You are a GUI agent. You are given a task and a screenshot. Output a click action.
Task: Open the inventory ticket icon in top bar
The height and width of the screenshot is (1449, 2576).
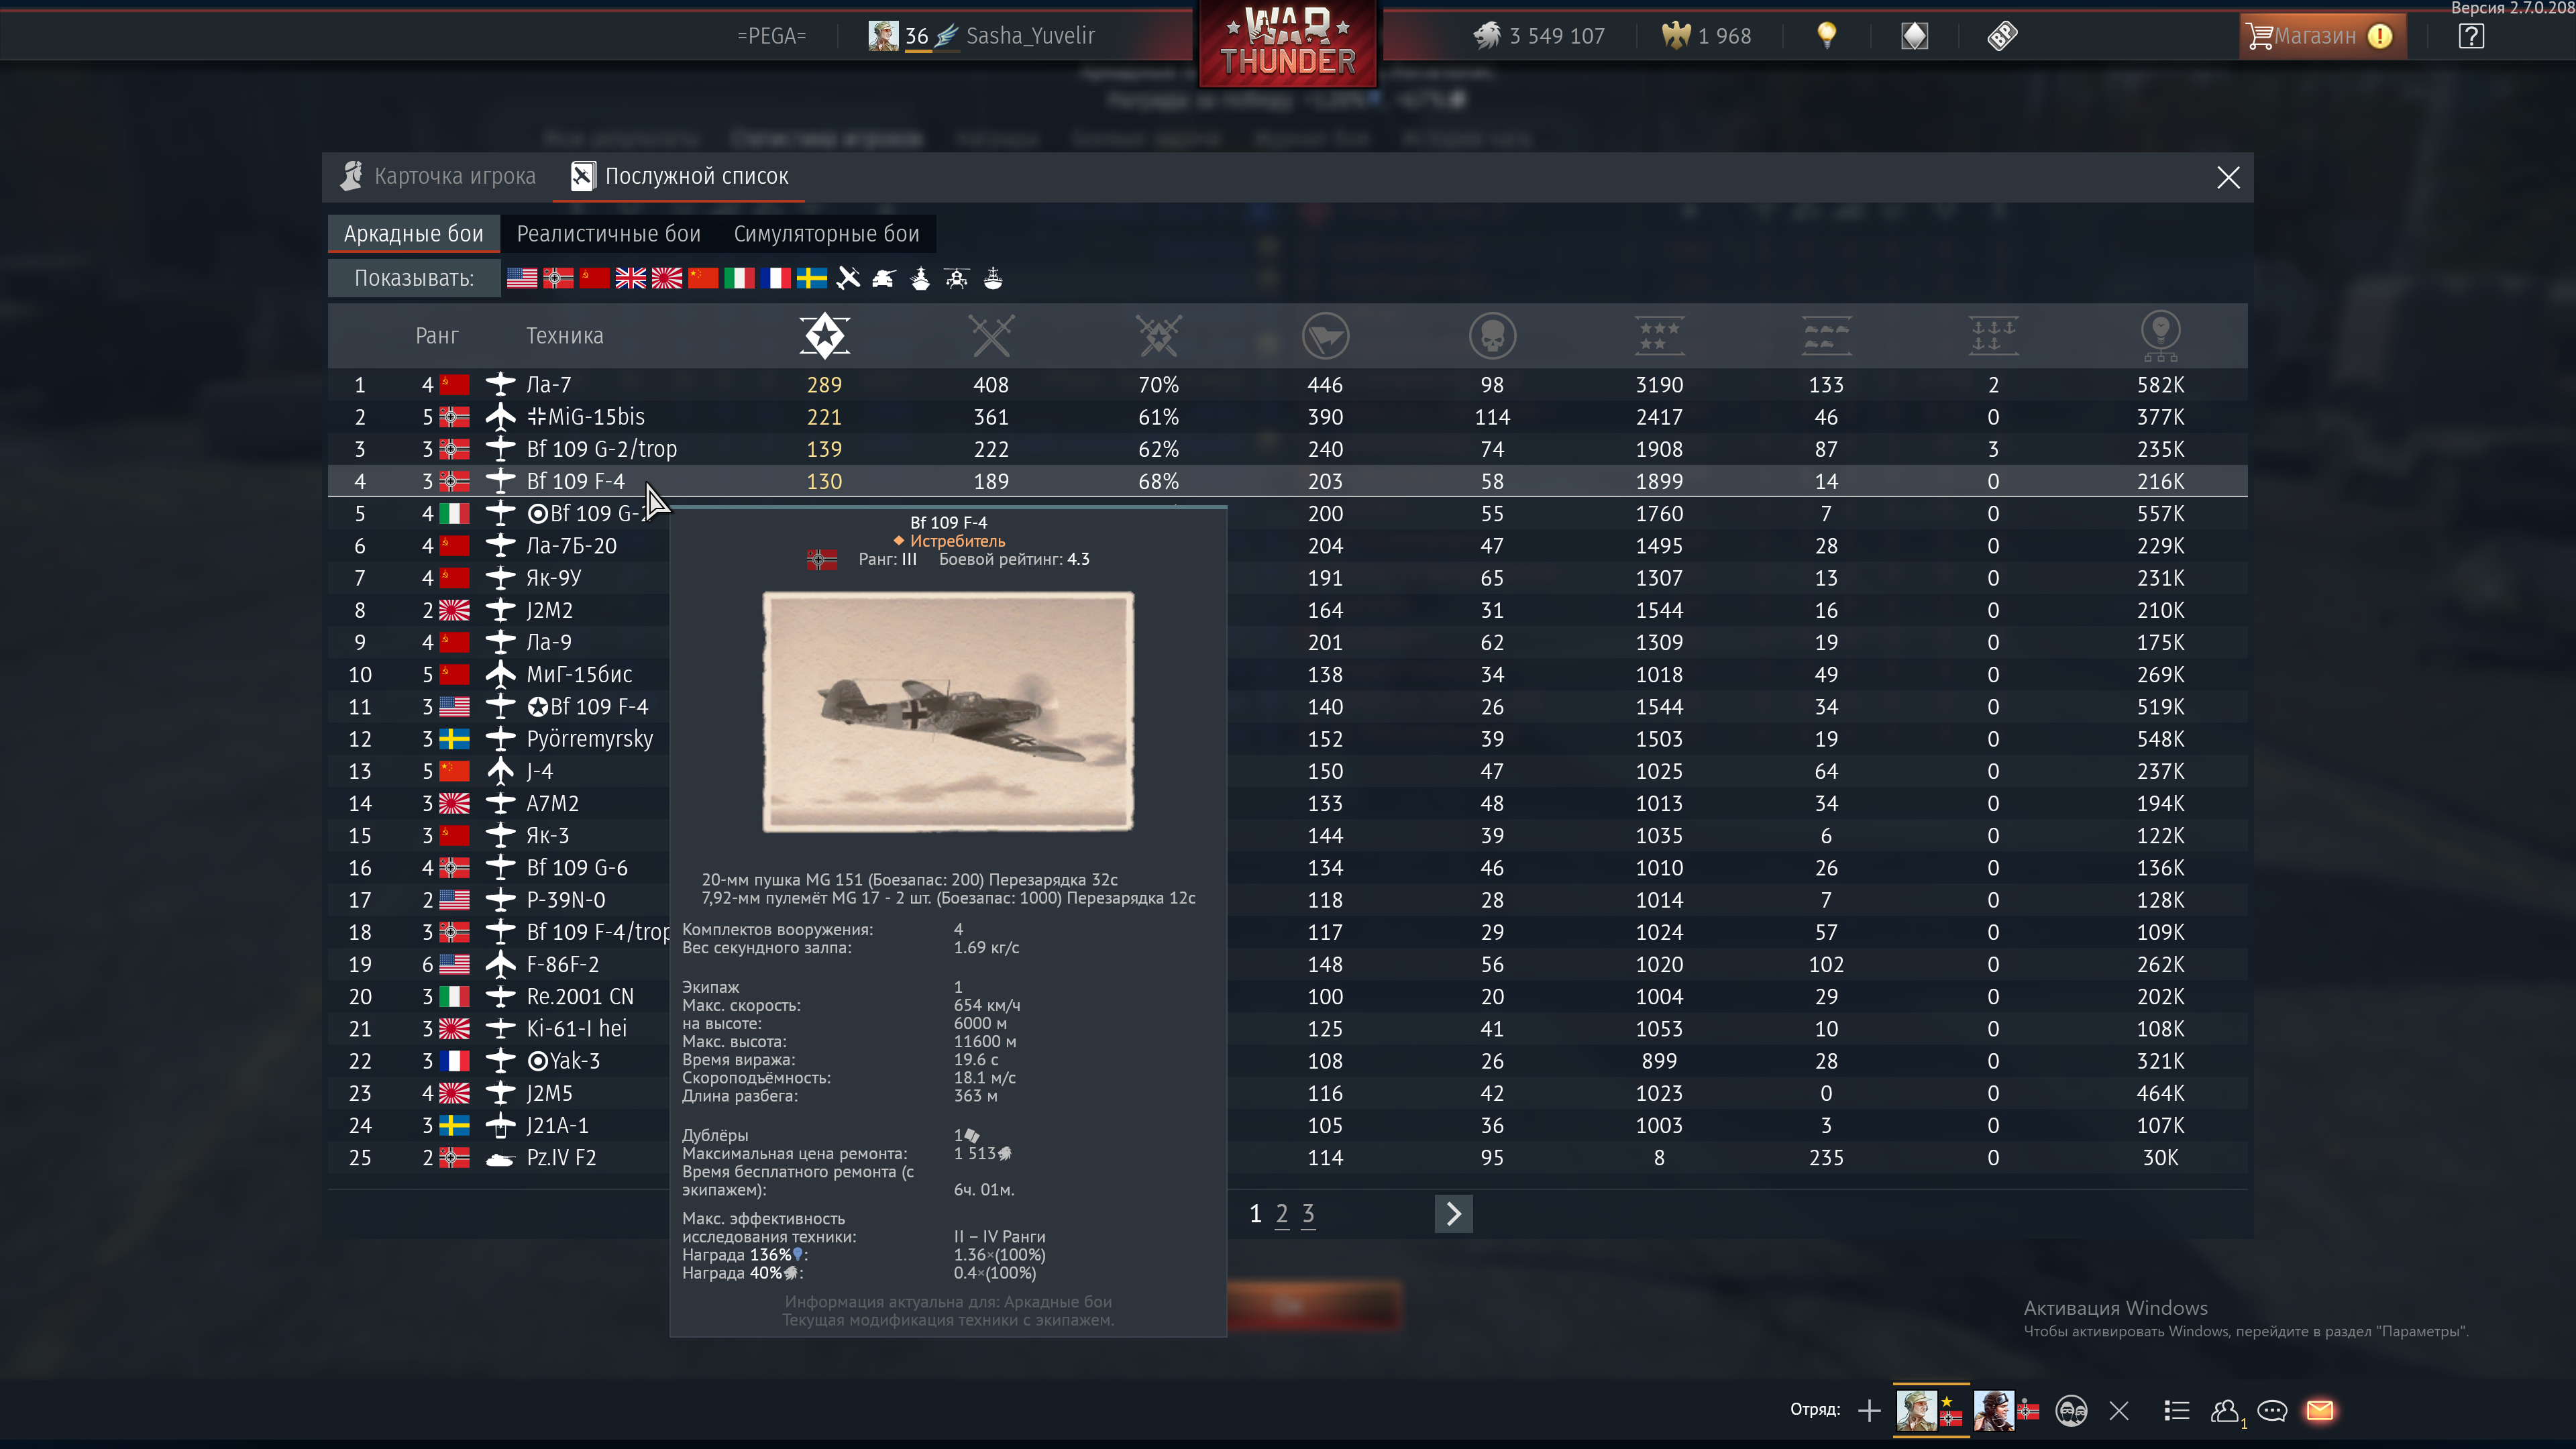point(2002,36)
